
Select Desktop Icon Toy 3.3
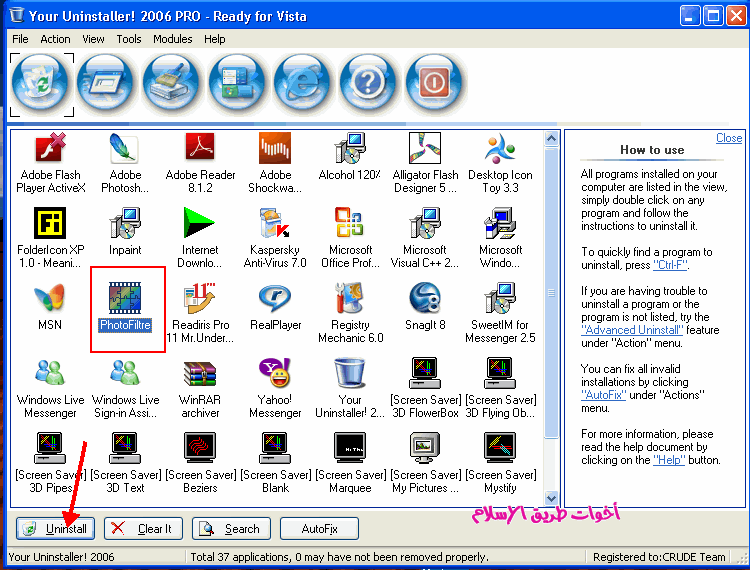(500, 164)
